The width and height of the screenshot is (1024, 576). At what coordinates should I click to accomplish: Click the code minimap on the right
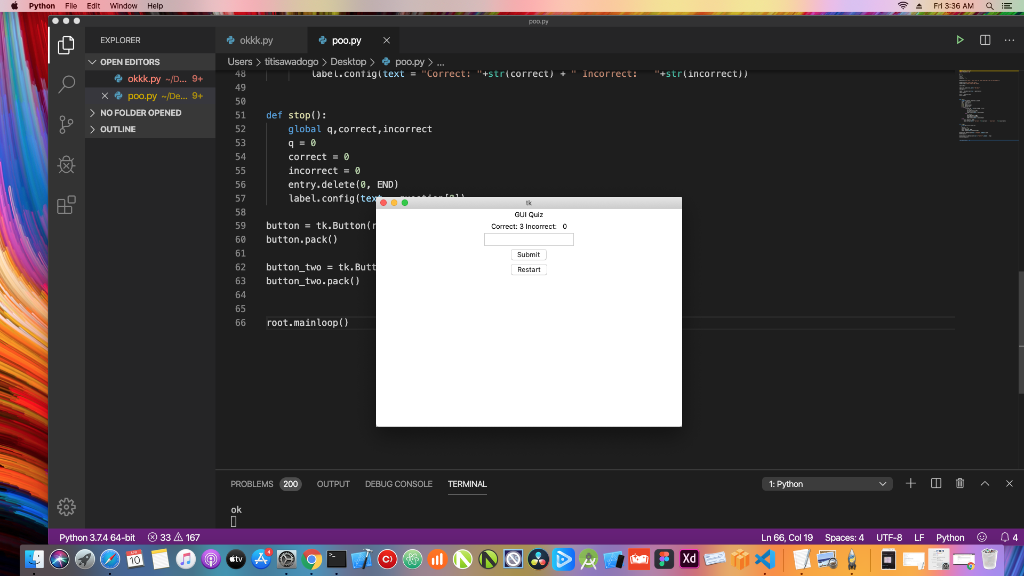tap(988, 104)
